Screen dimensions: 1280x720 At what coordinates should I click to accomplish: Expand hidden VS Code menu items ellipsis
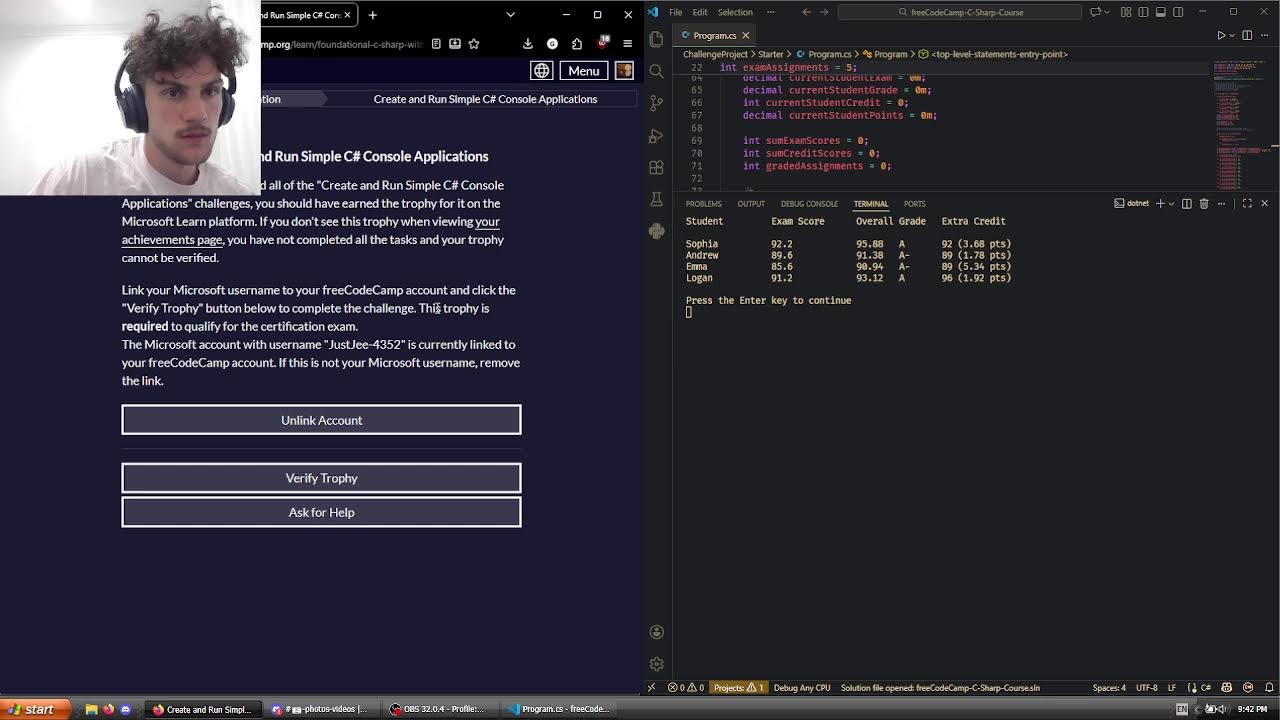769,12
